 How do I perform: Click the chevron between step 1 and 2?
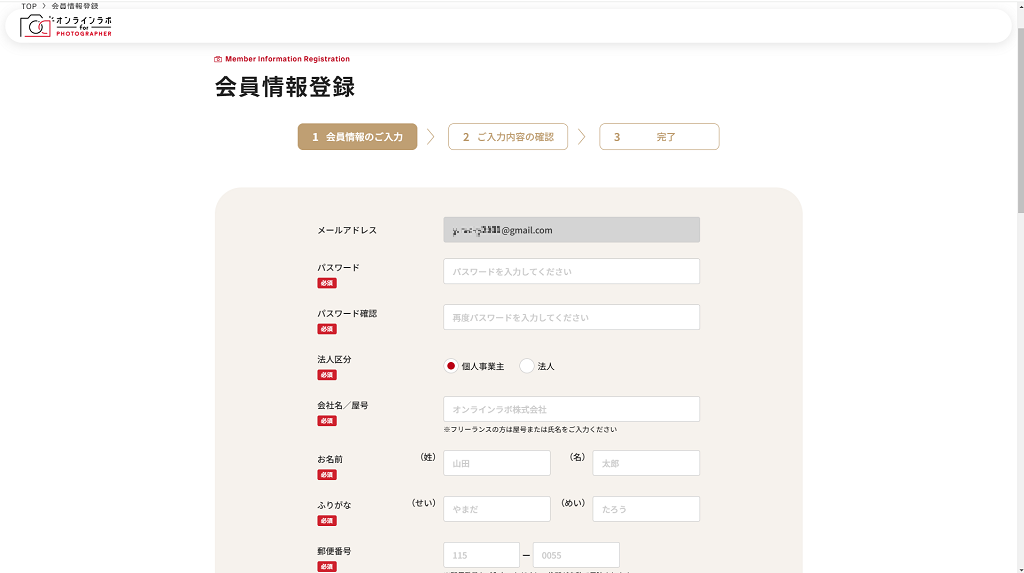(x=431, y=137)
